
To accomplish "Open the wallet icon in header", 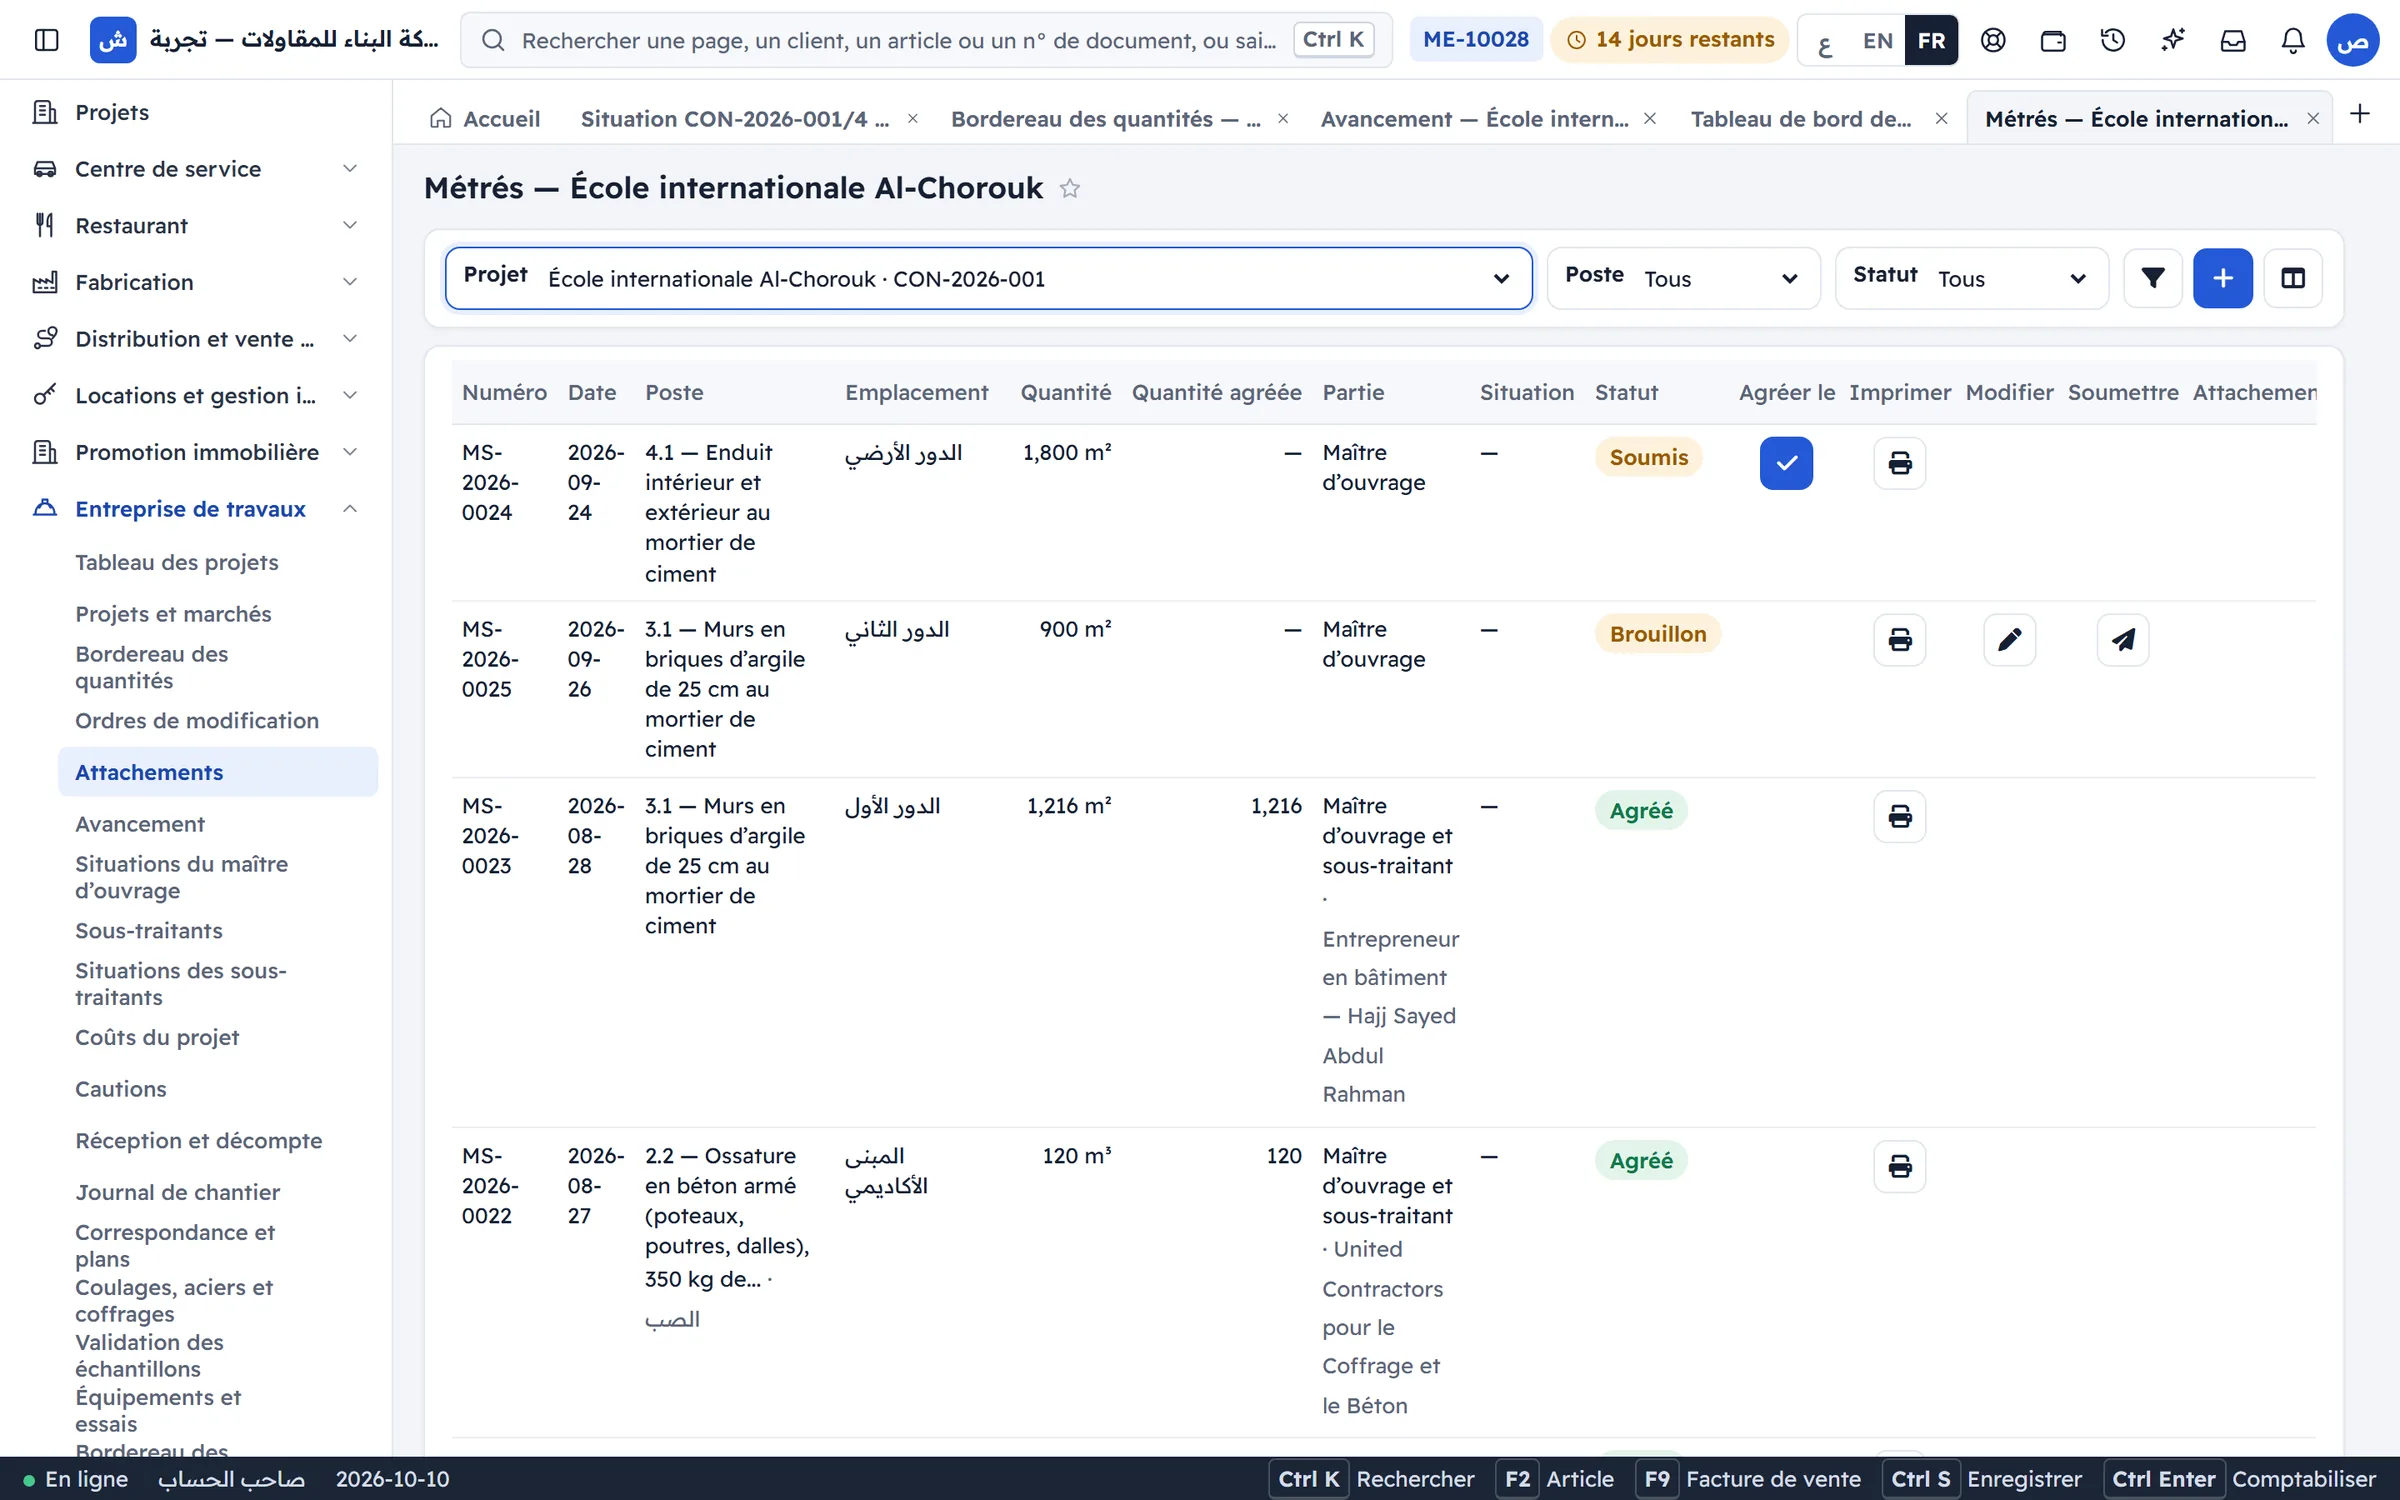I will point(2053,40).
